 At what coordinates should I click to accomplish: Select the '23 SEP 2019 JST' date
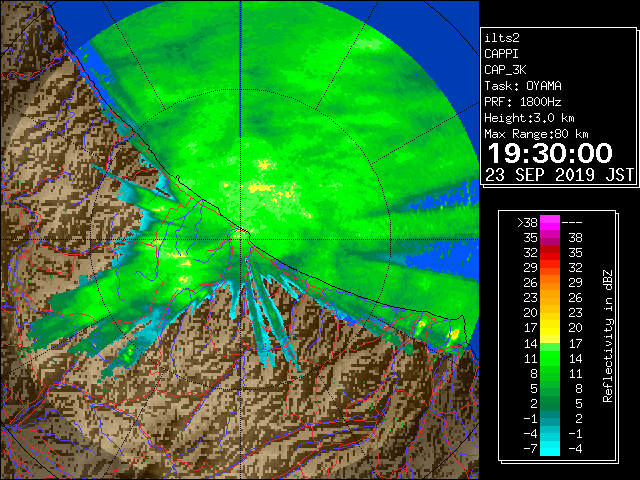559,175
